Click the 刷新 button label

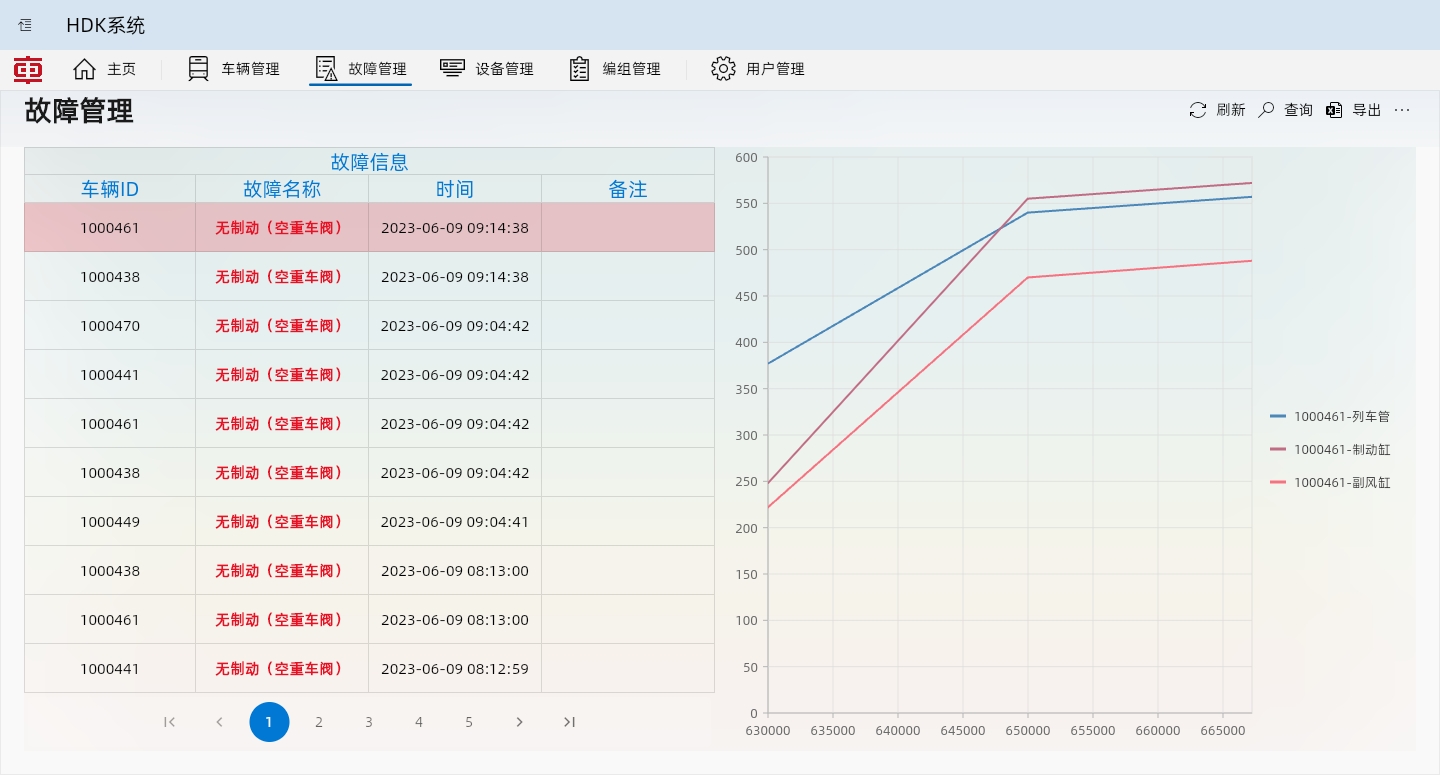click(x=1231, y=110)
